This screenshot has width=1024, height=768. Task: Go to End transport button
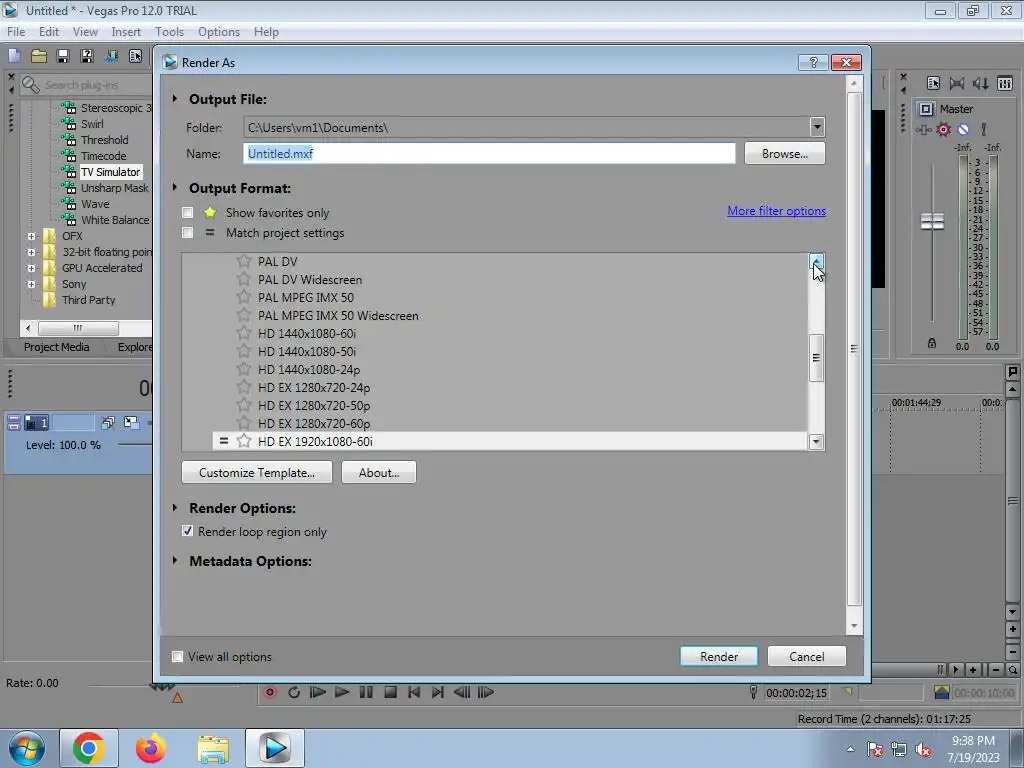(438, 692)
